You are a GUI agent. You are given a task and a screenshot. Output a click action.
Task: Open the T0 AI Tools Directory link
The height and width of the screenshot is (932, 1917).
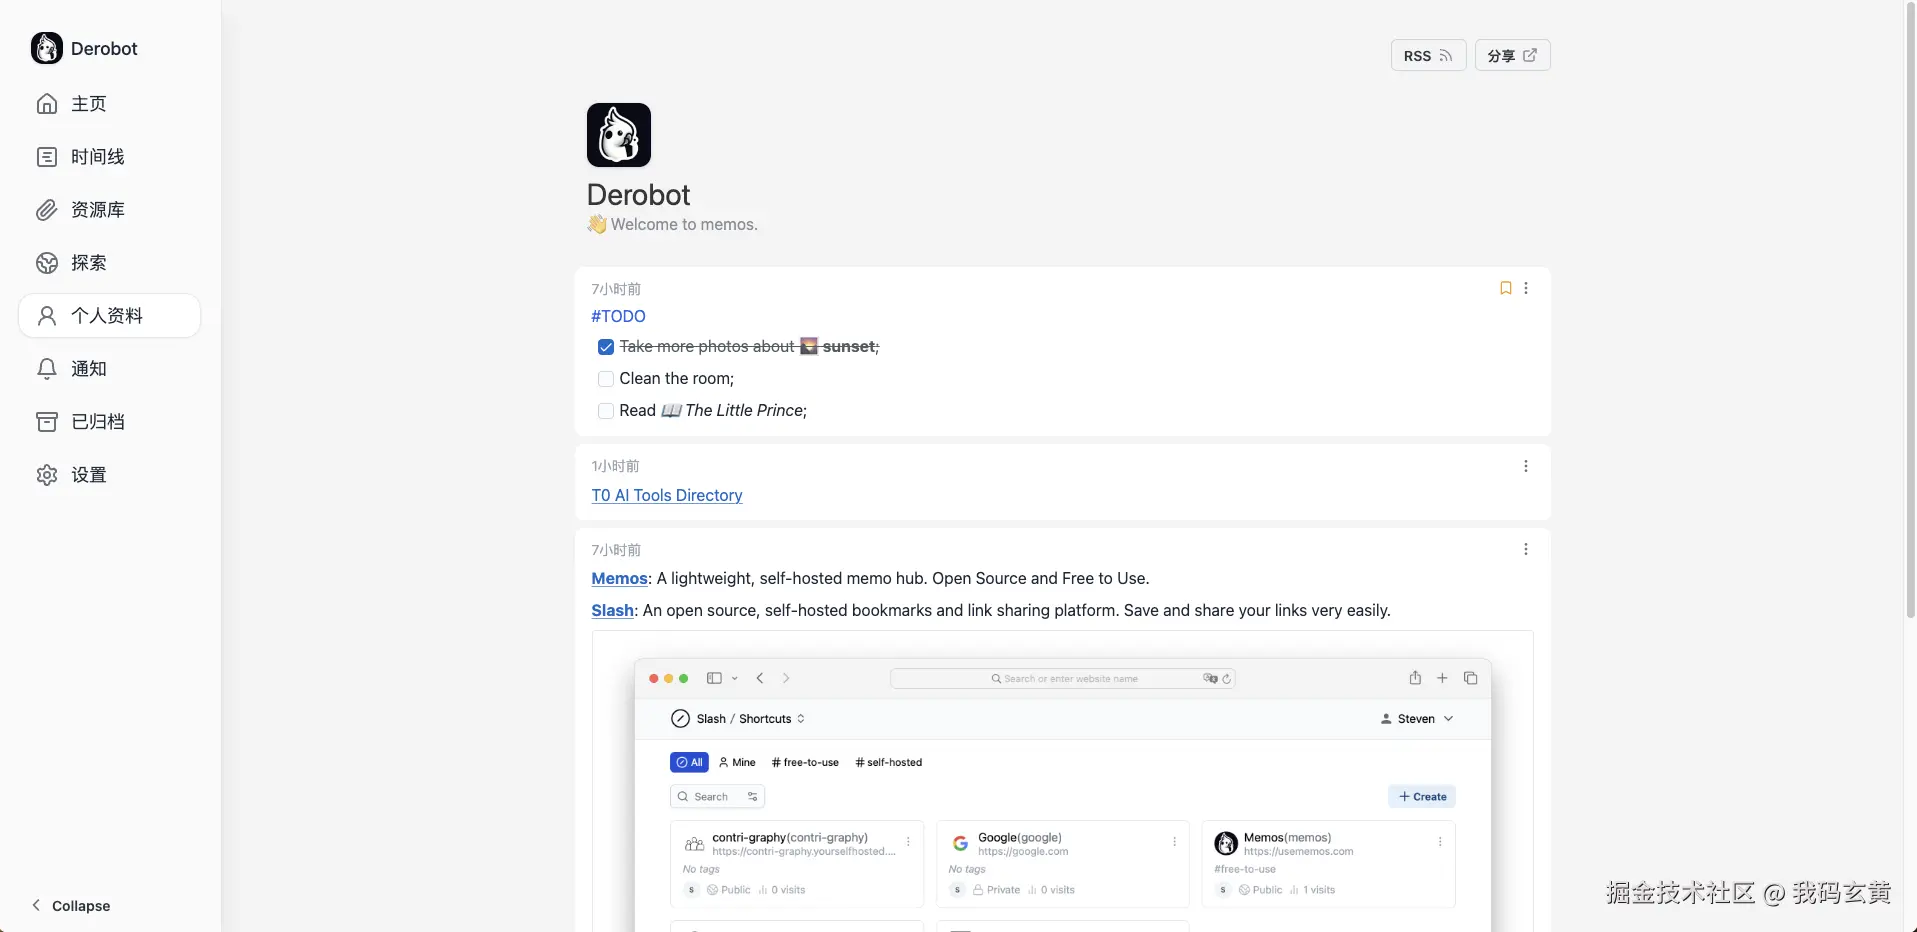(667, 495)
